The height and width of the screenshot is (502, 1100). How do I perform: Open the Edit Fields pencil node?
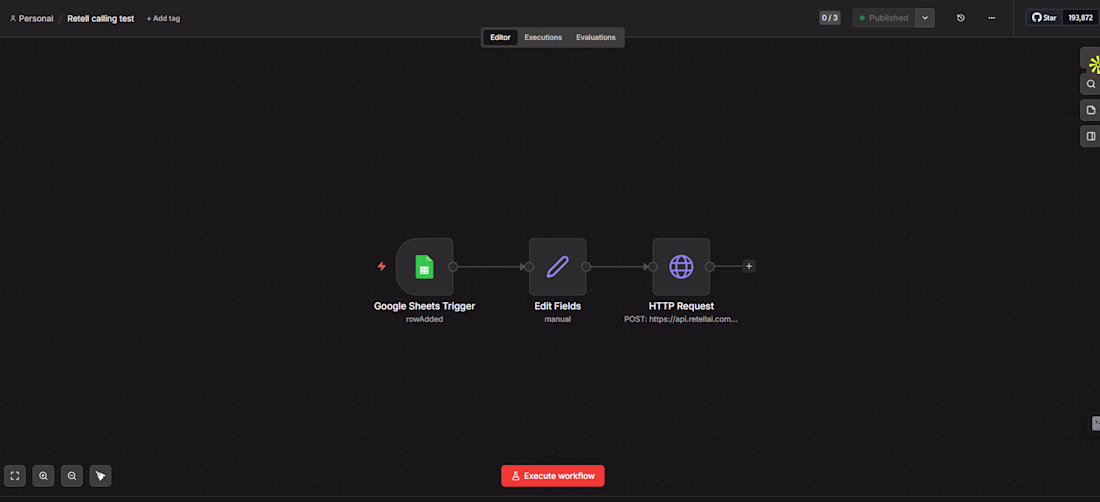[558, 266]
